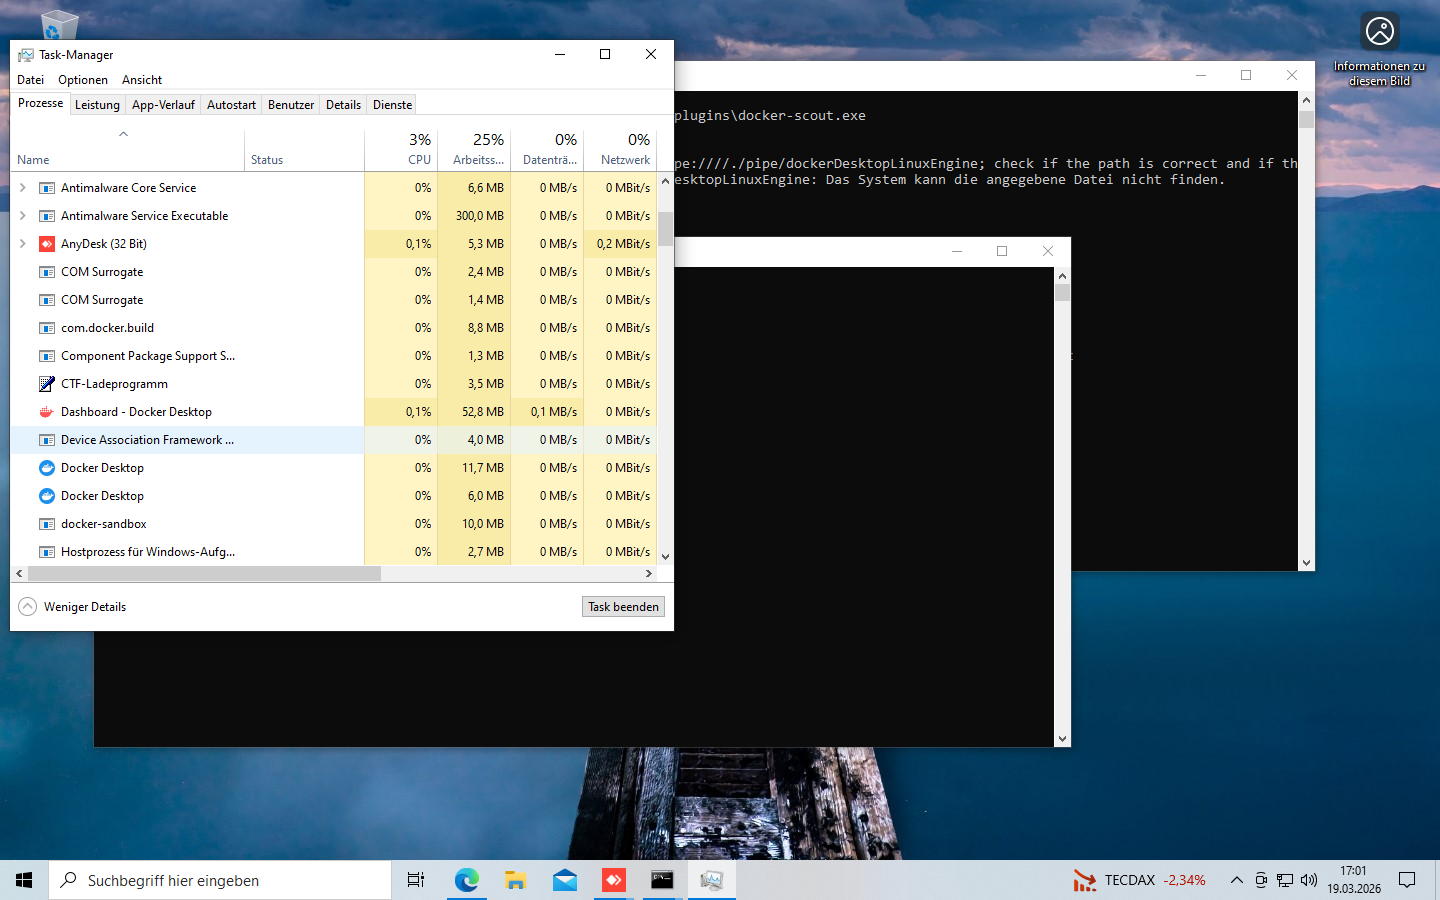Screen dimensions: 1440x900
Task: Collapse to fewer details with Weniger Details arrow
Action: [x=28, y=607]
